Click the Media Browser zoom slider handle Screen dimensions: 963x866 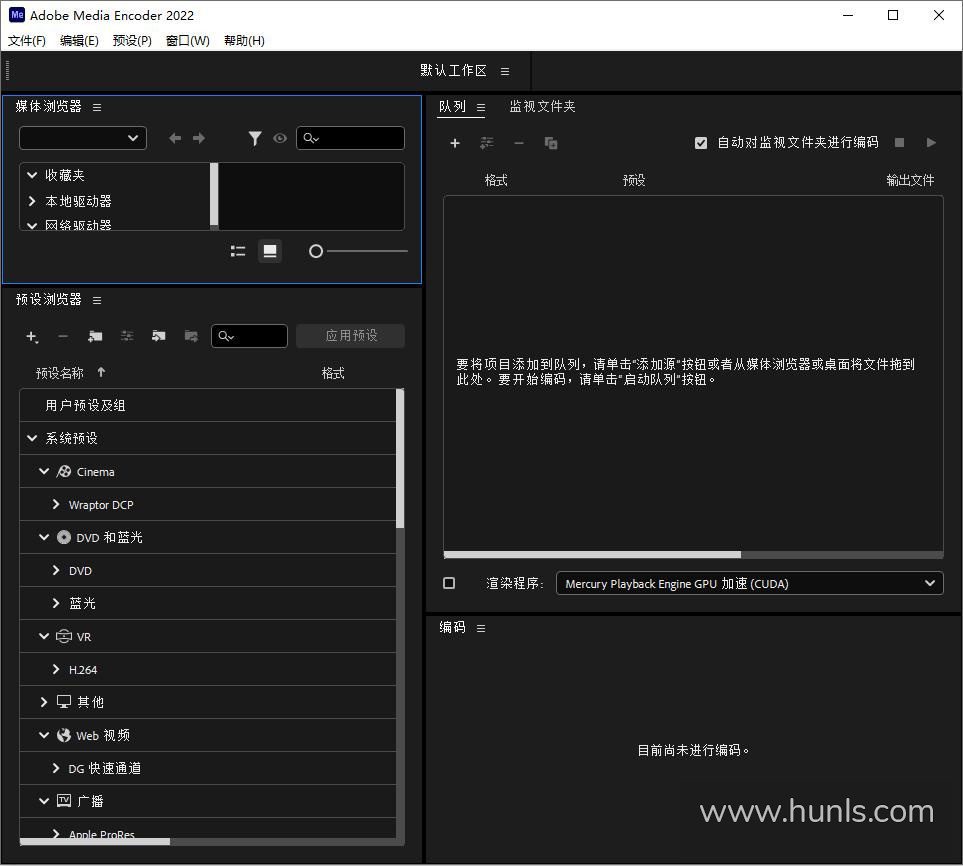click(x=316, y=251)
